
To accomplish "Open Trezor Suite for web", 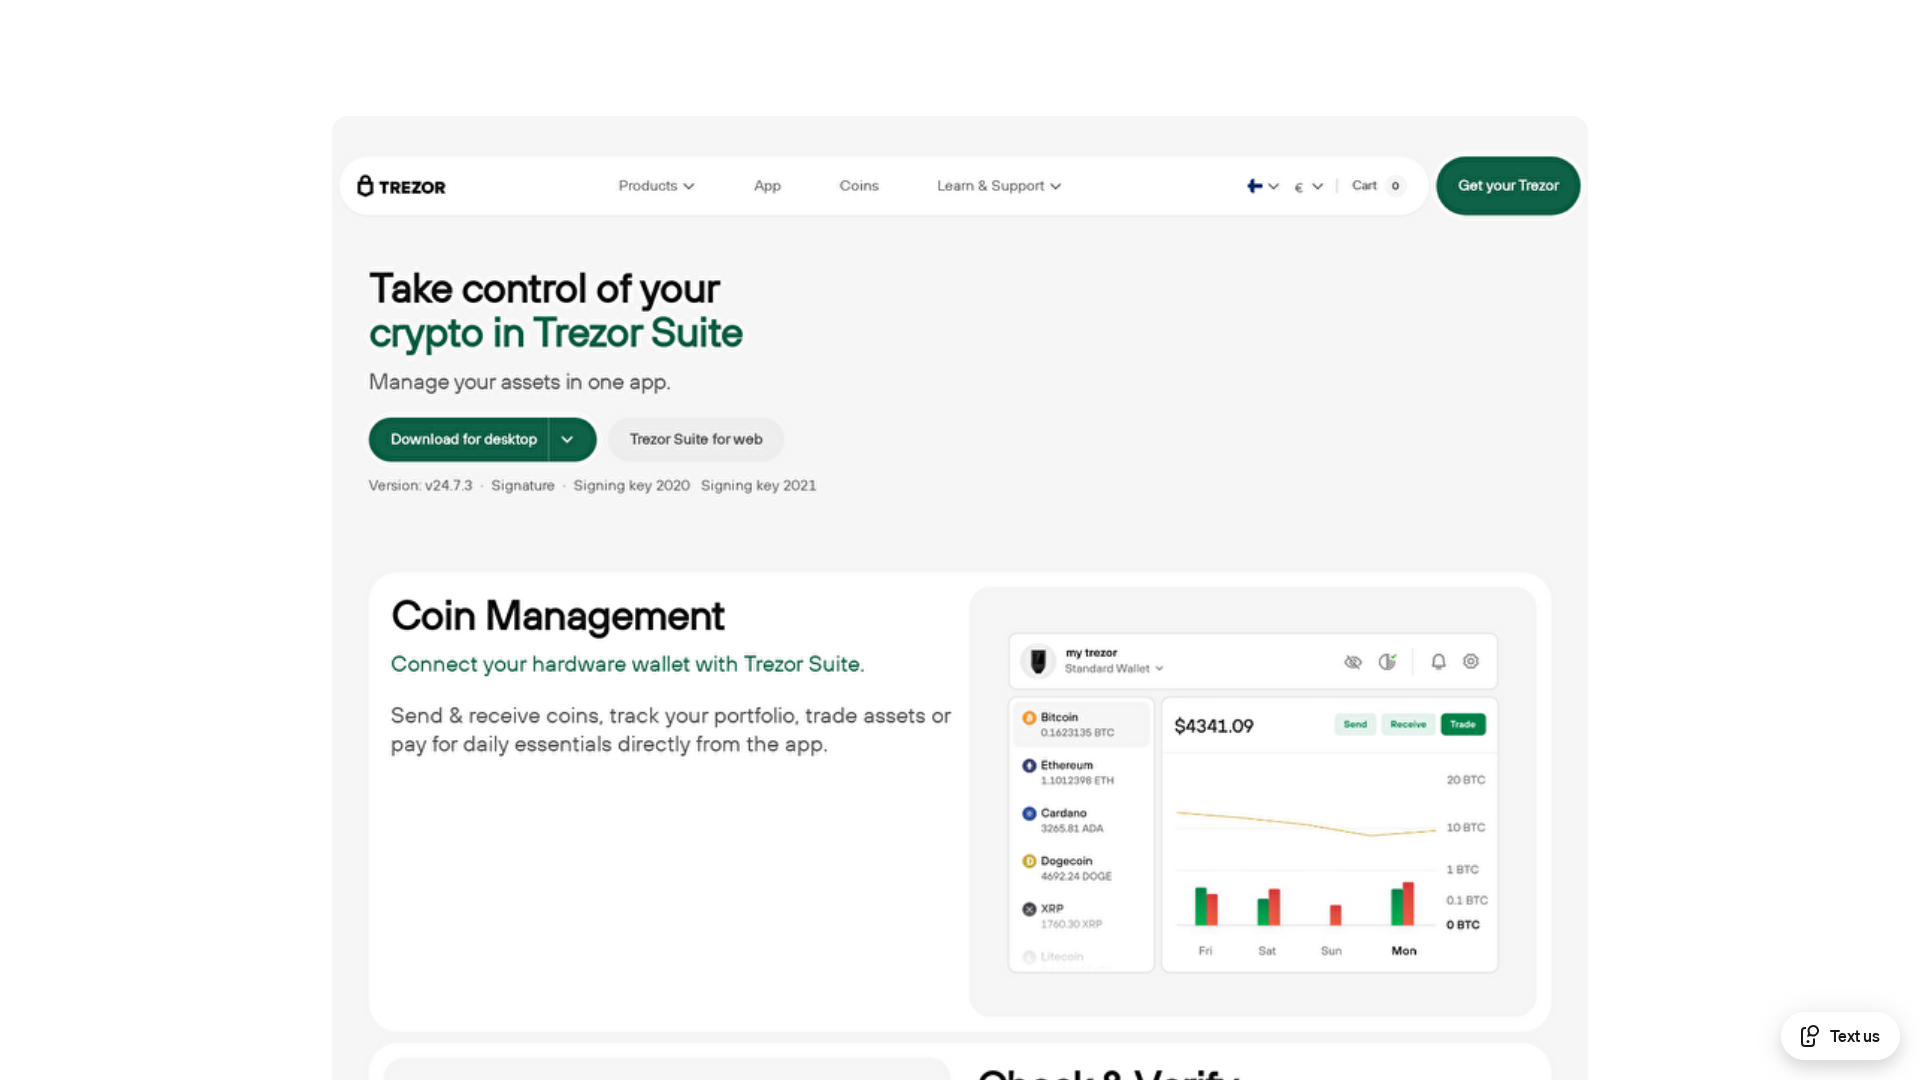I will (696, 439).
